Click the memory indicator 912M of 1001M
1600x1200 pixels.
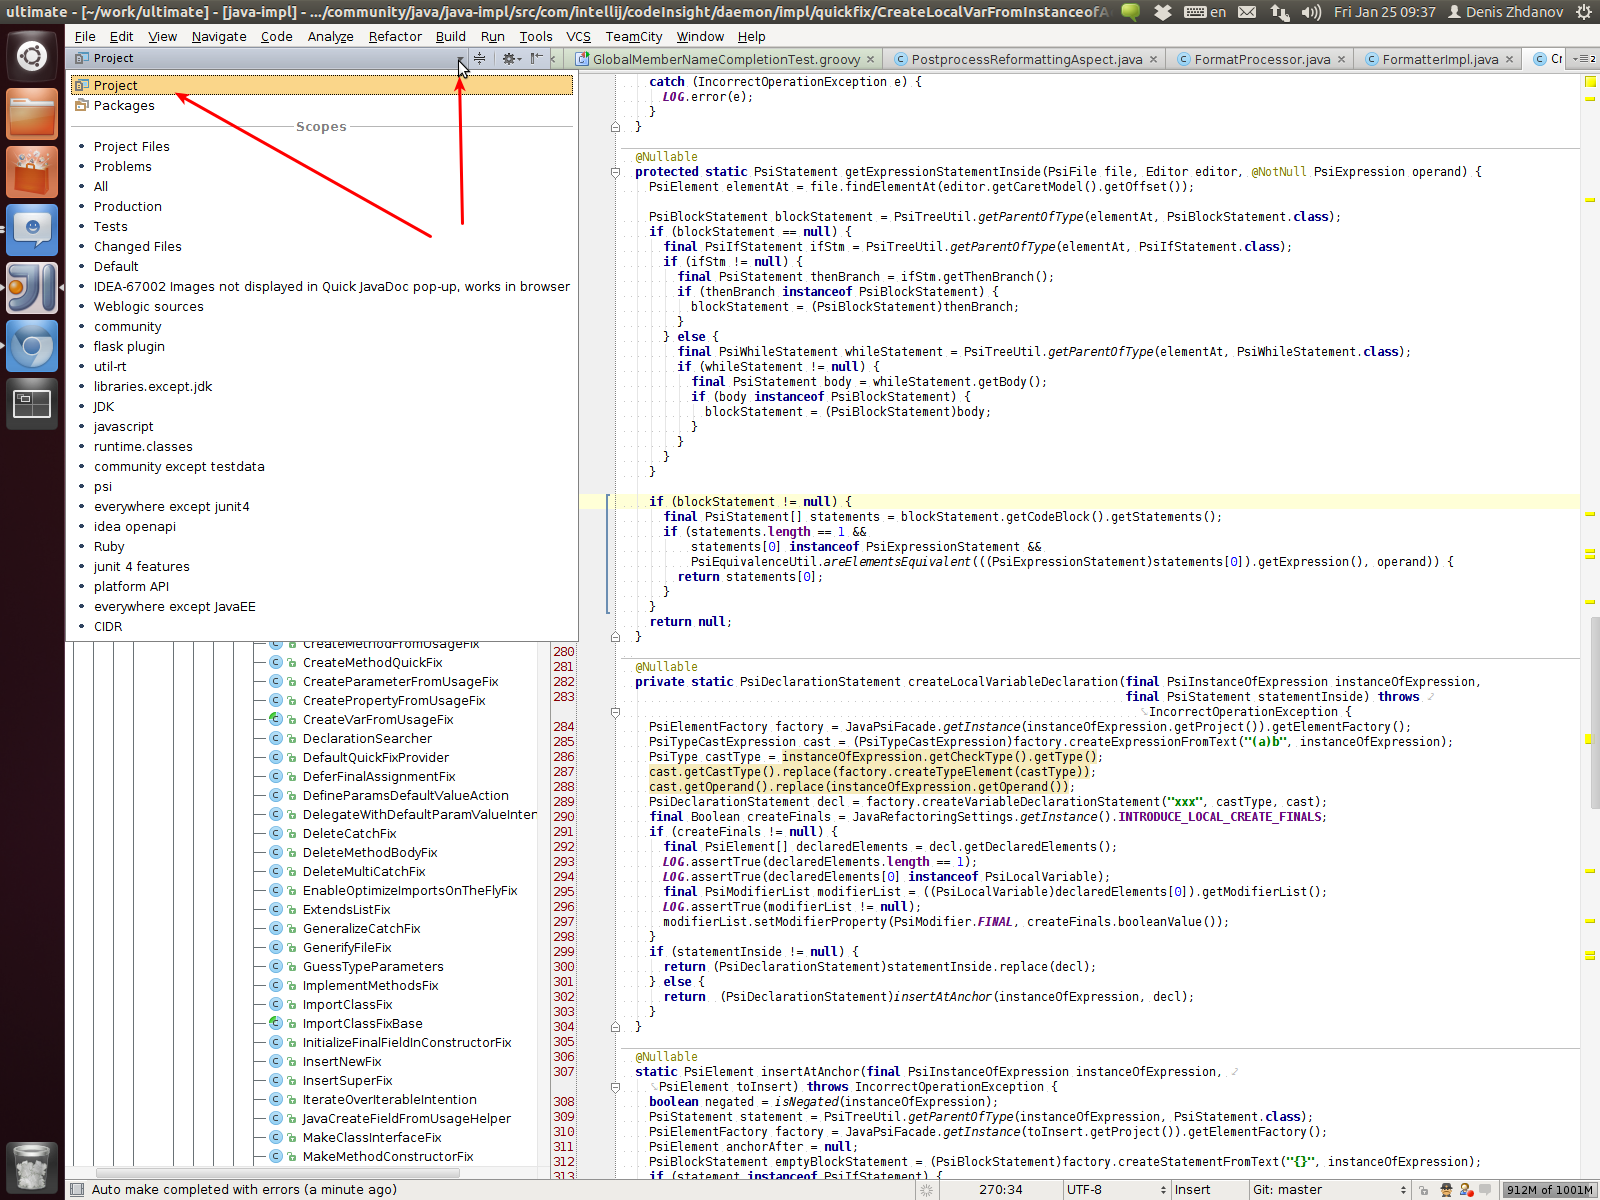click(1549, 1190)
